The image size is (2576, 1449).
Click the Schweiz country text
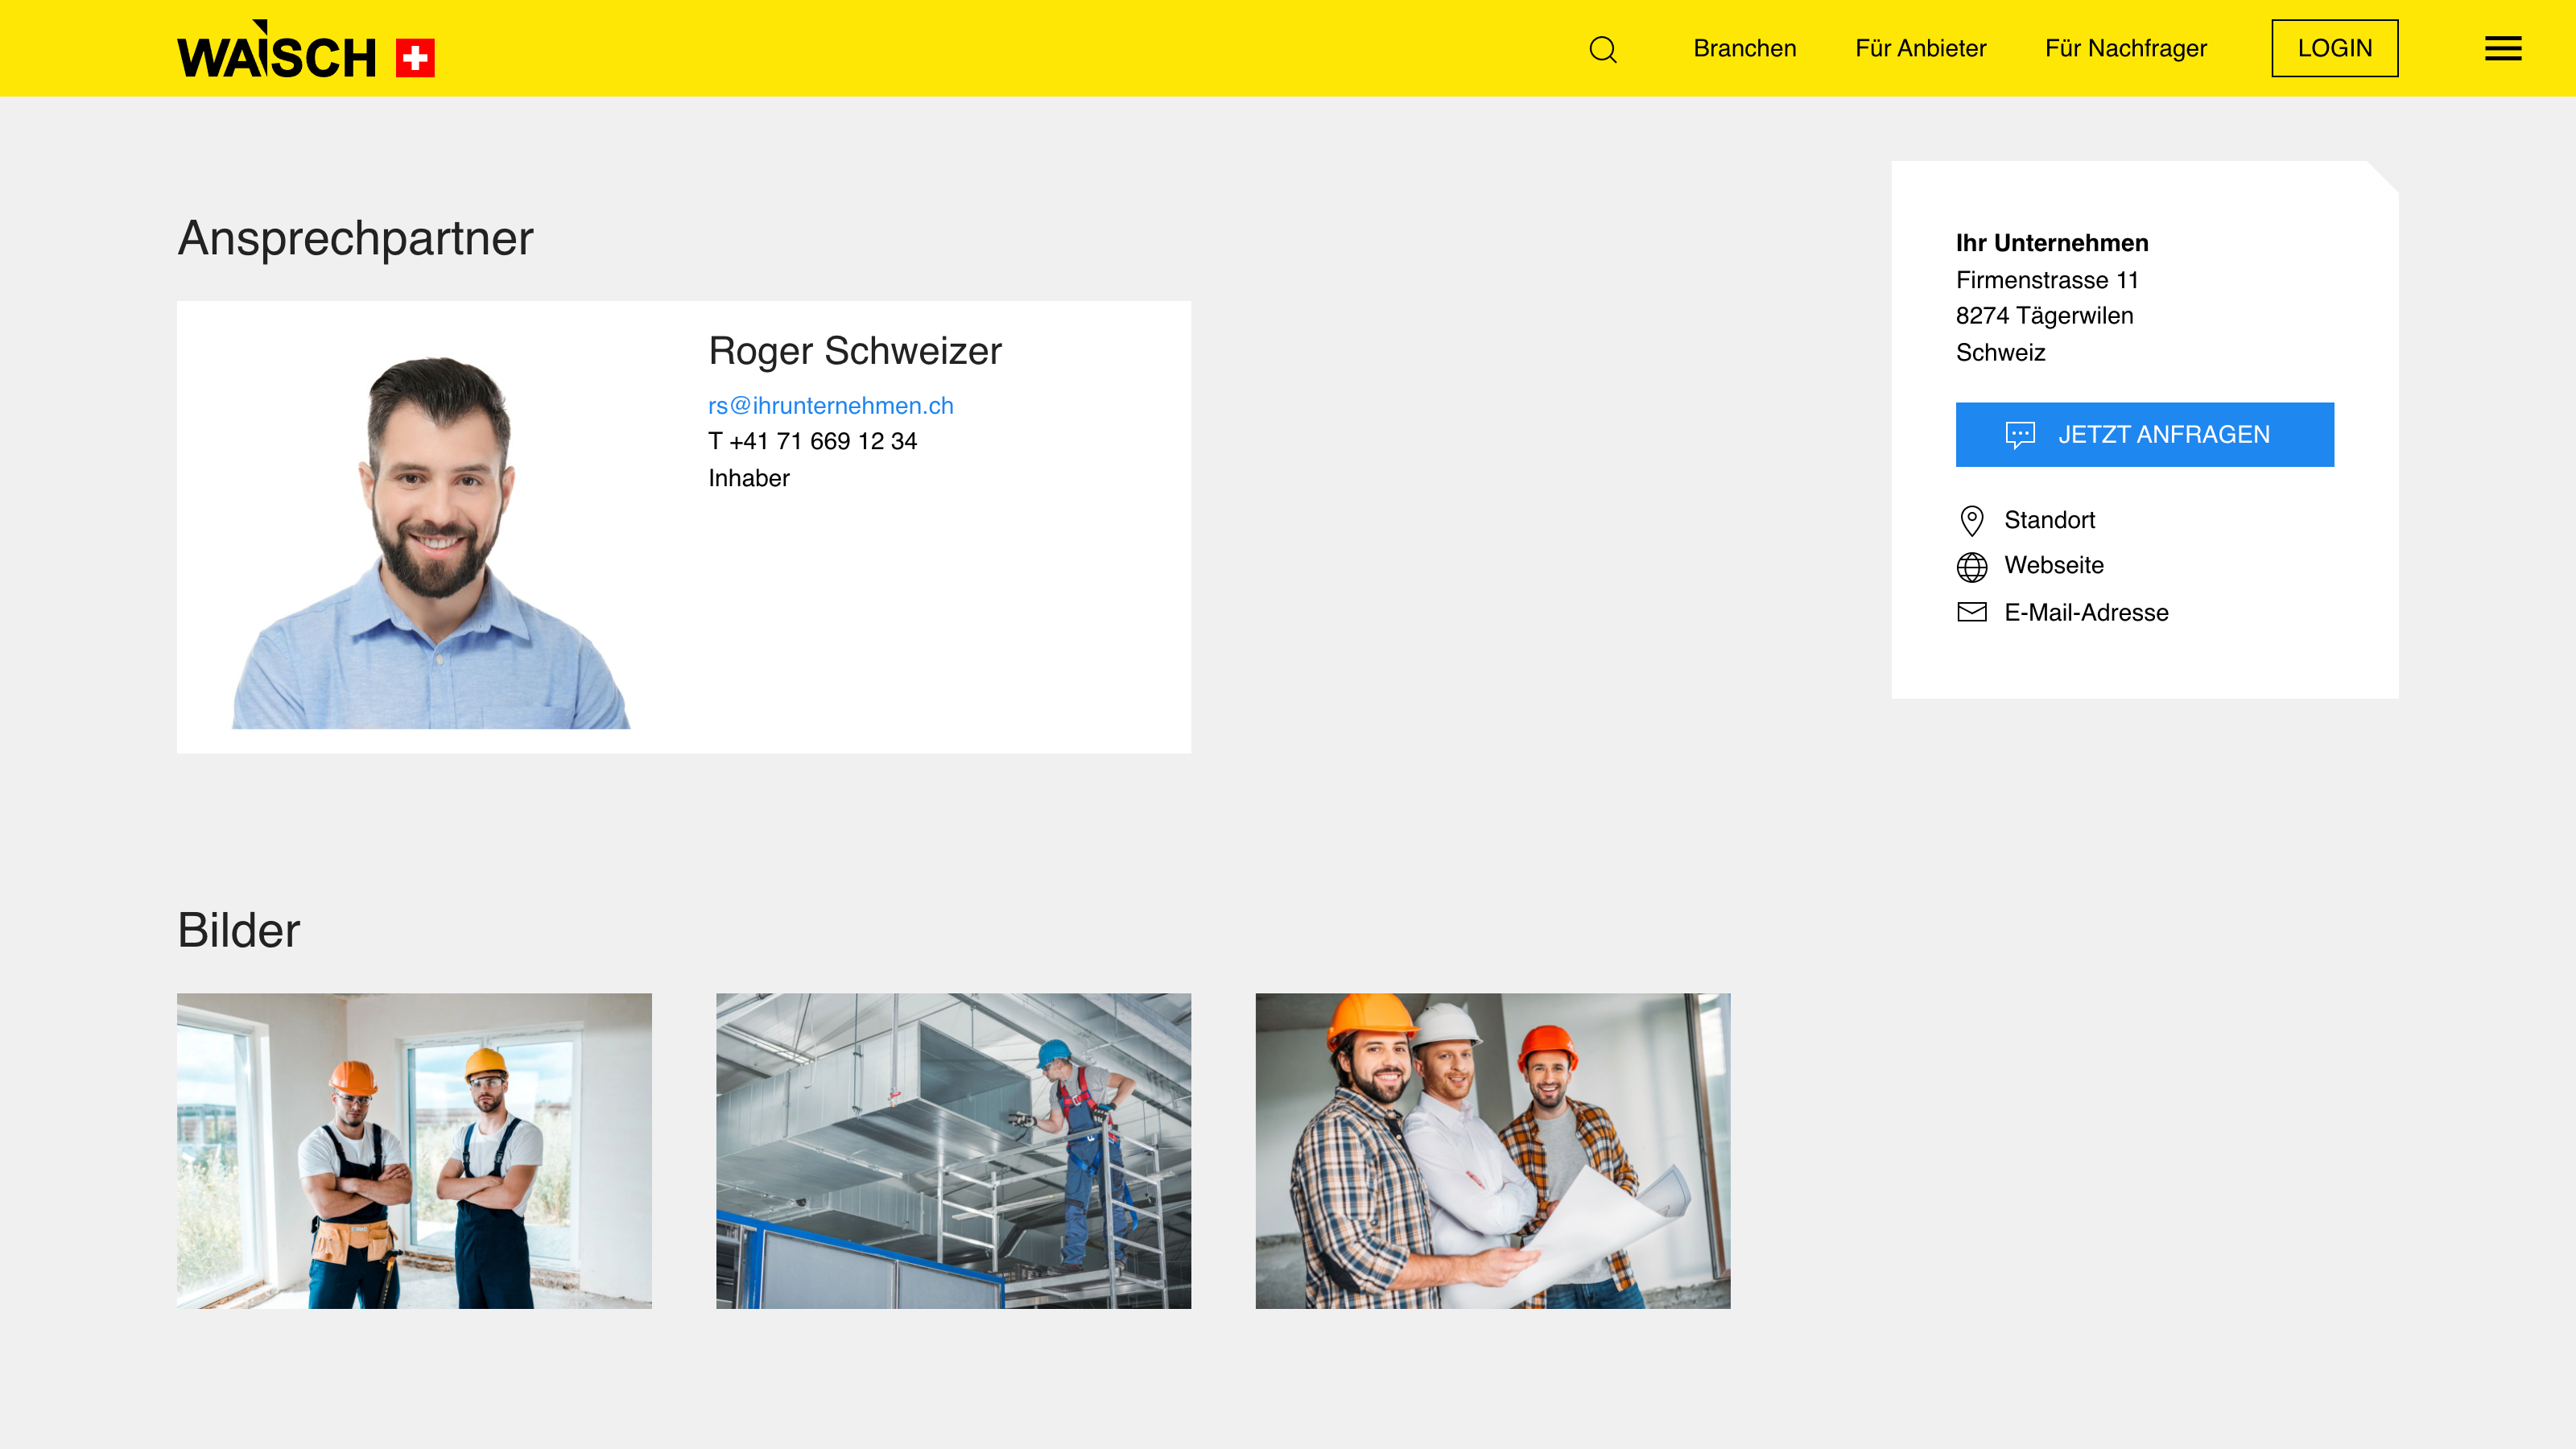[2000, 352]
